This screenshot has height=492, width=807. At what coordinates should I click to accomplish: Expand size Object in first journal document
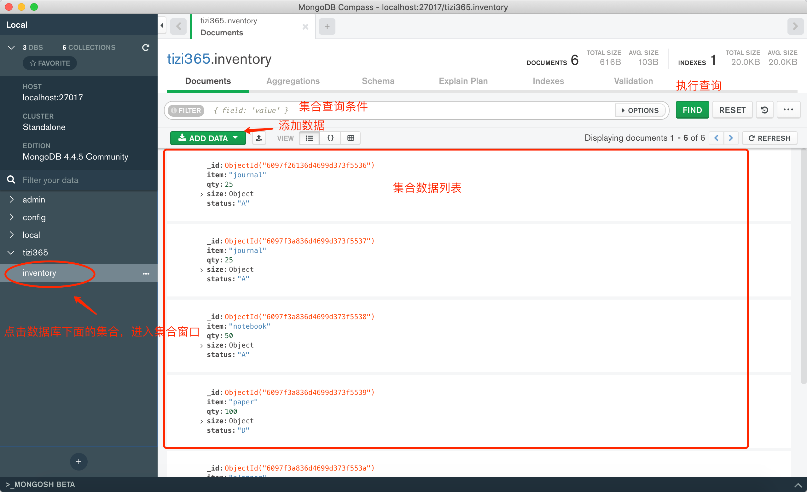click(x=202, y=194)
